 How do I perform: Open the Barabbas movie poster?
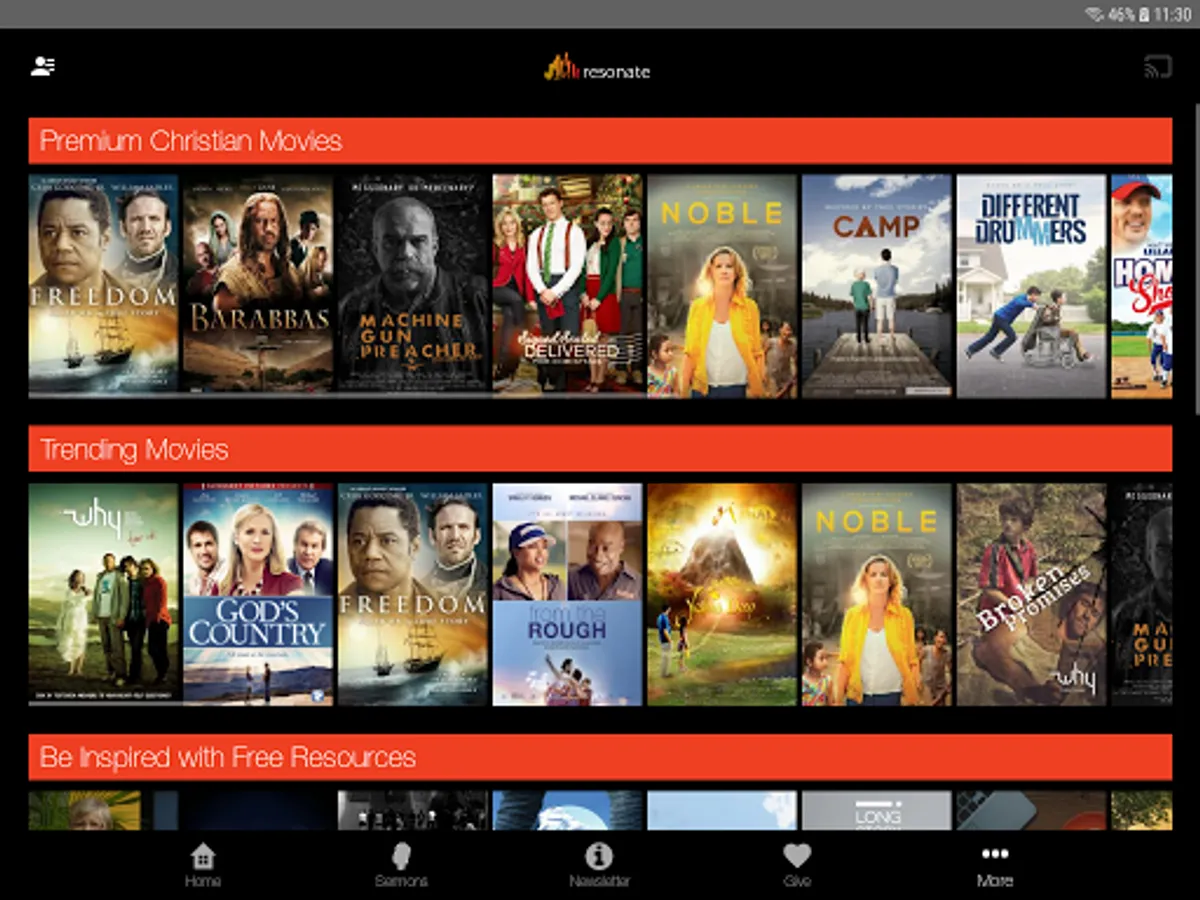pyautogui.click(x=258, y=286)
